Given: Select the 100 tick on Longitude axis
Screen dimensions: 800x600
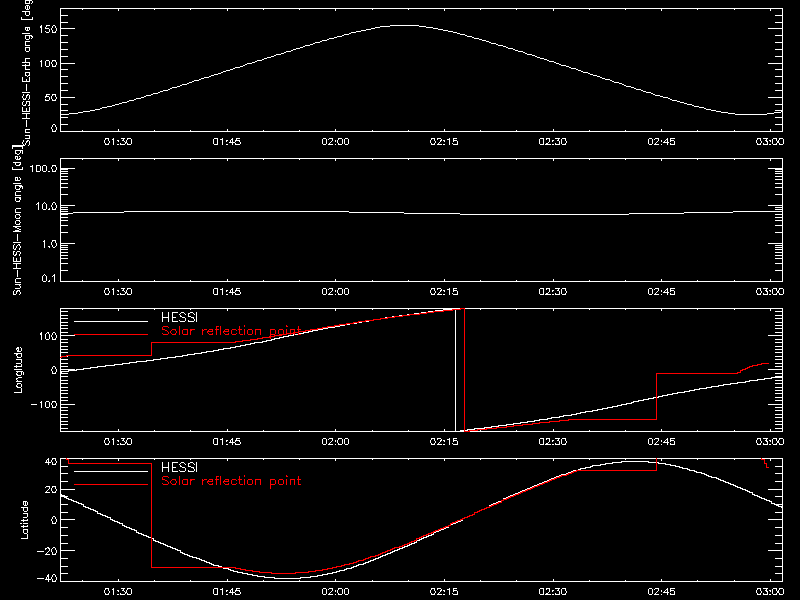Looking at the screenshot, I should coord(49,336).
